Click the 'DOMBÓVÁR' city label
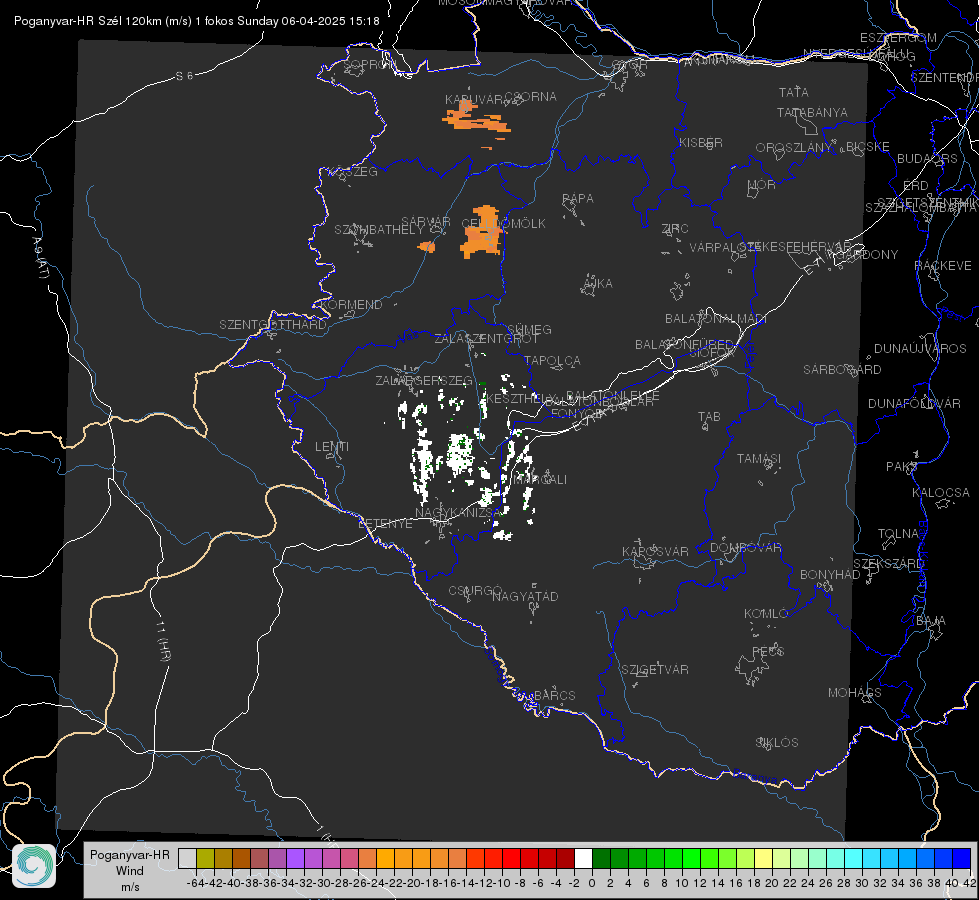 click(x=745, y=548)
